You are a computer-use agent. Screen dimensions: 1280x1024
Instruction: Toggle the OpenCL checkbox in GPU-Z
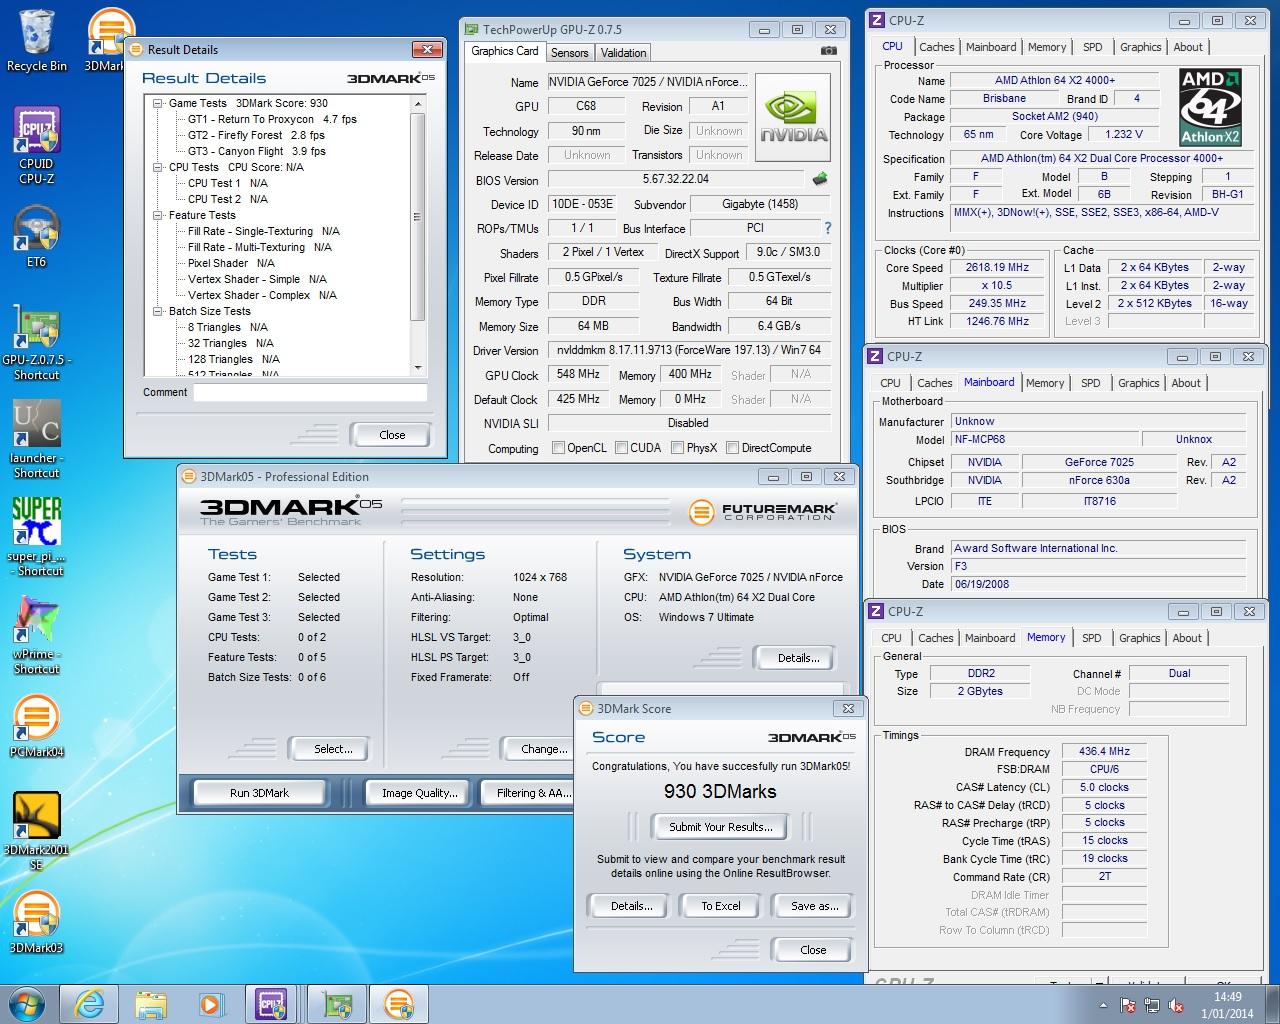point(558,448)
